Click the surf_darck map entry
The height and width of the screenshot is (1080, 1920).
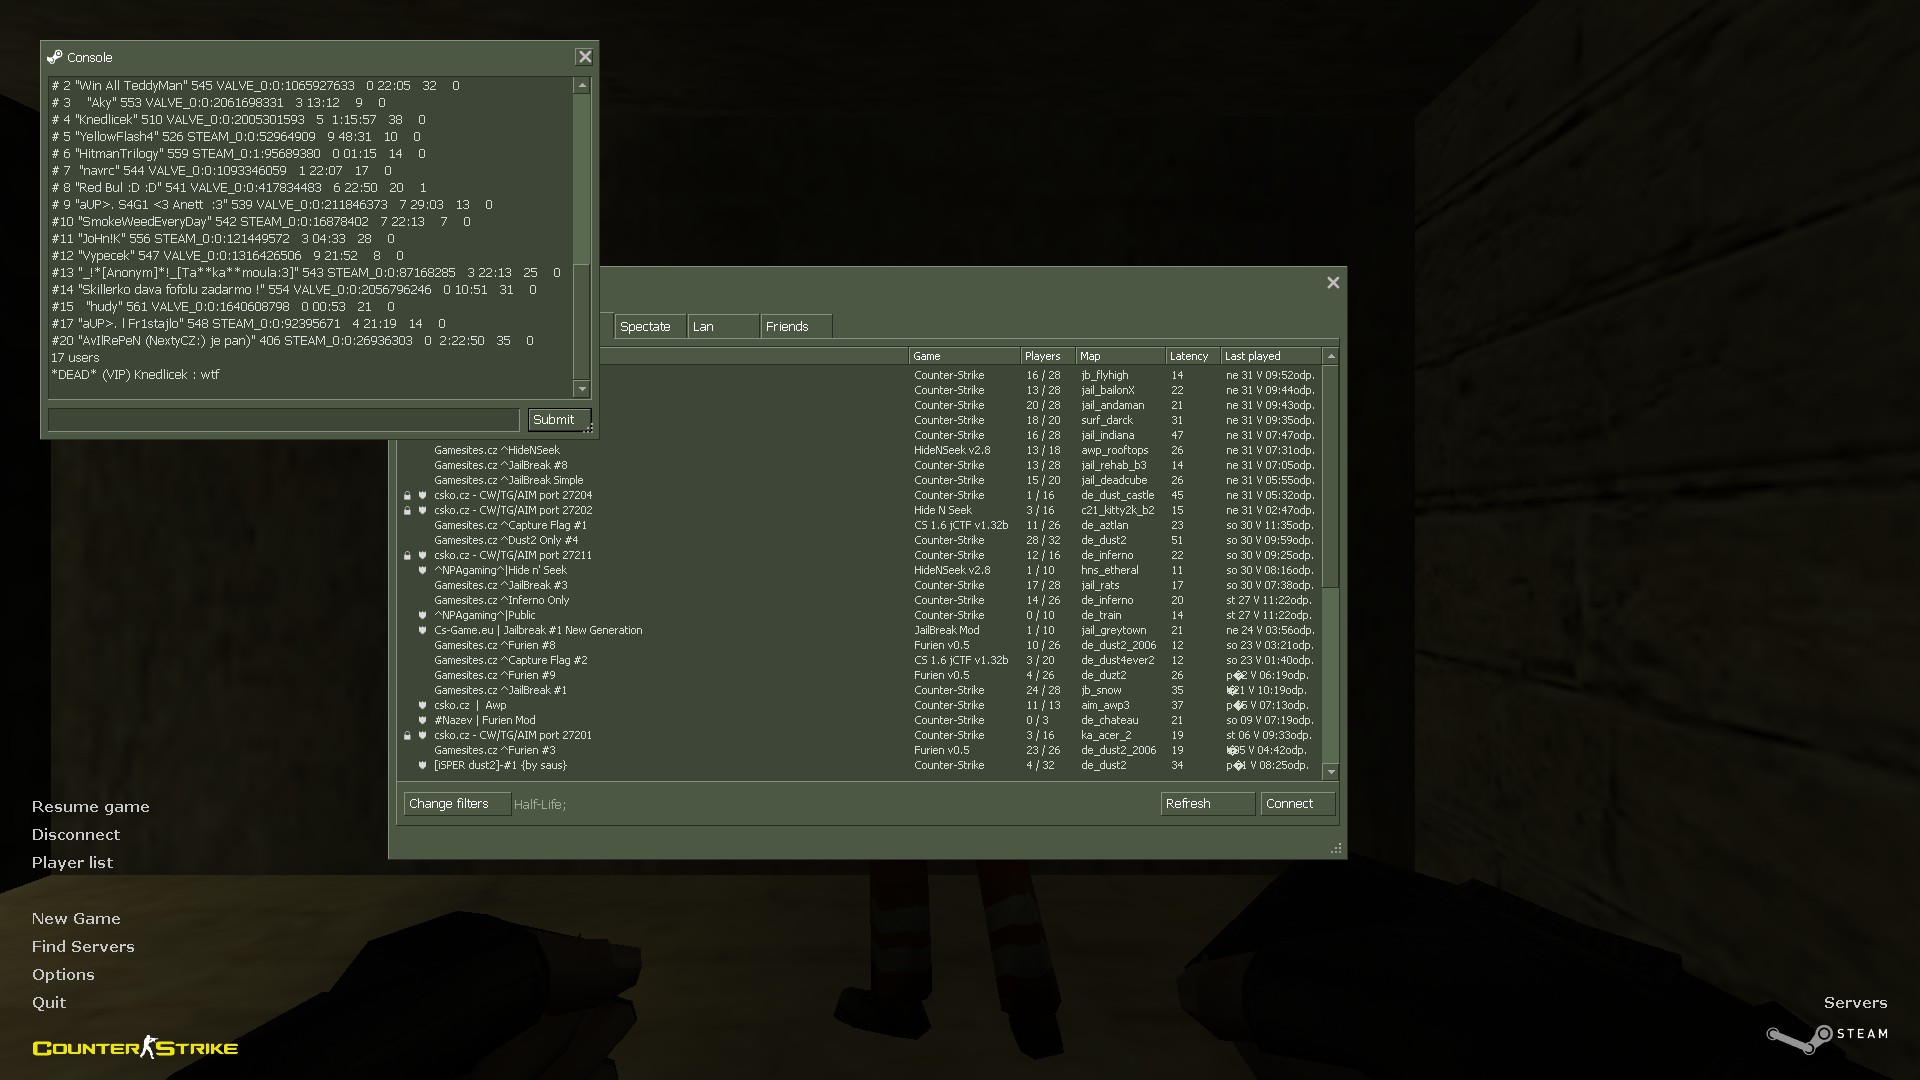(1106, 421)
